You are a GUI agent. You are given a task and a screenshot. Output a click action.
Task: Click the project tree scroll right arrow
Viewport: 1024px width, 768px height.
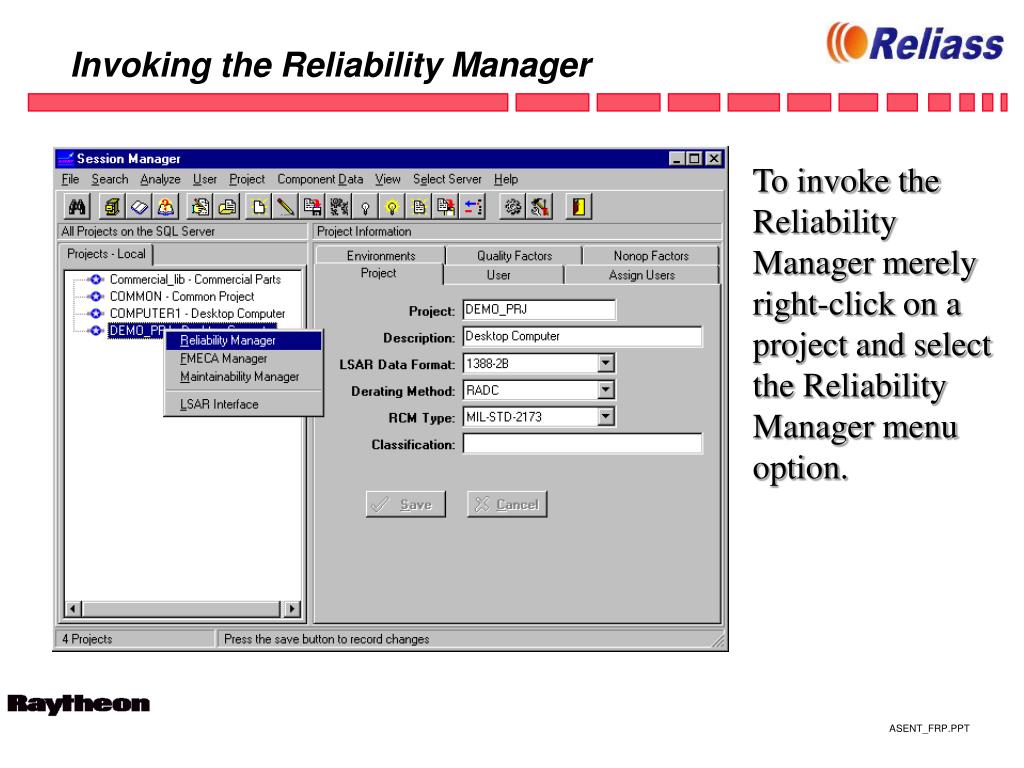292,609
